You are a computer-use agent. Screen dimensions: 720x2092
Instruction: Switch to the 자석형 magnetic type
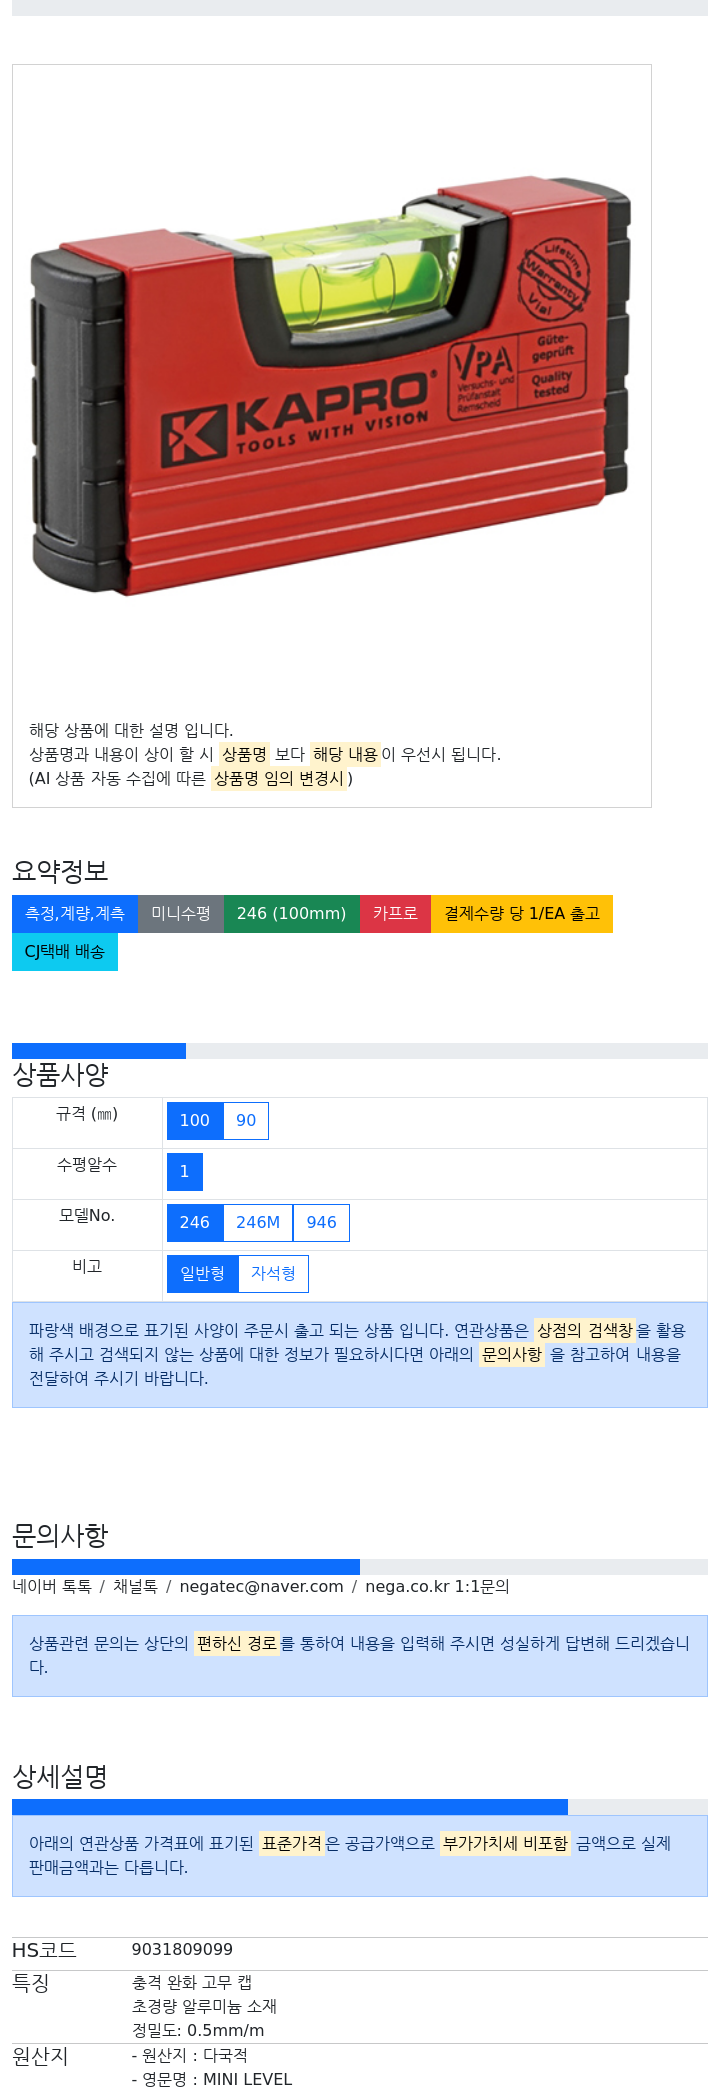click(273, 1274)
